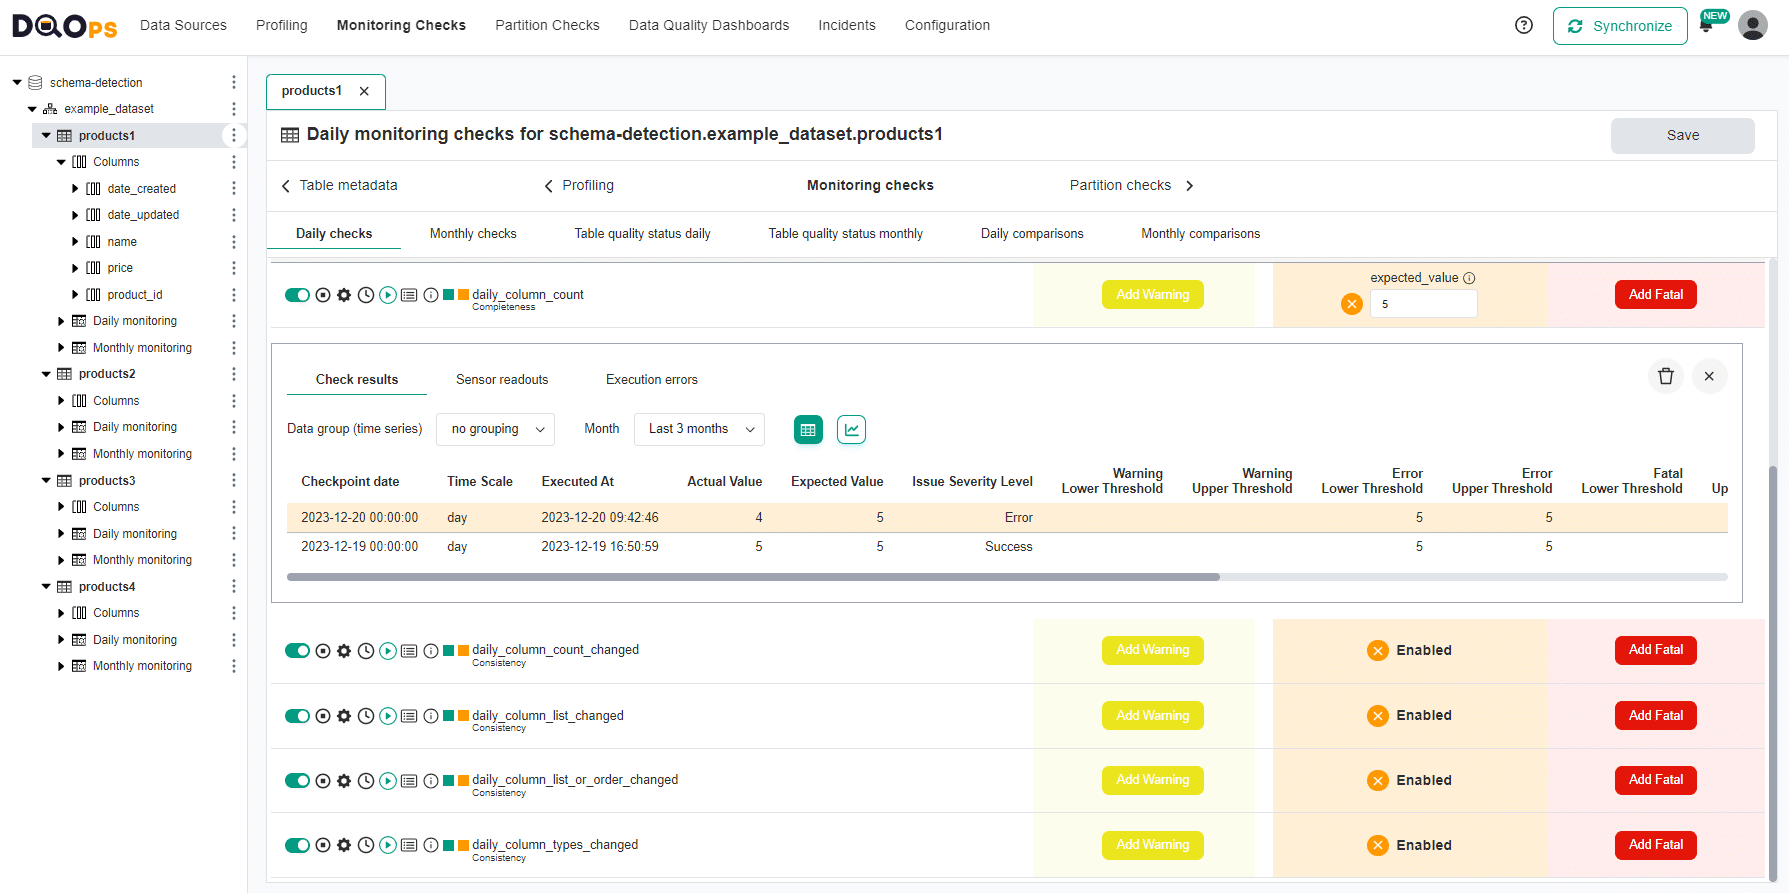
Task: Delete check results with trash icon
Action: (1665, 376)
